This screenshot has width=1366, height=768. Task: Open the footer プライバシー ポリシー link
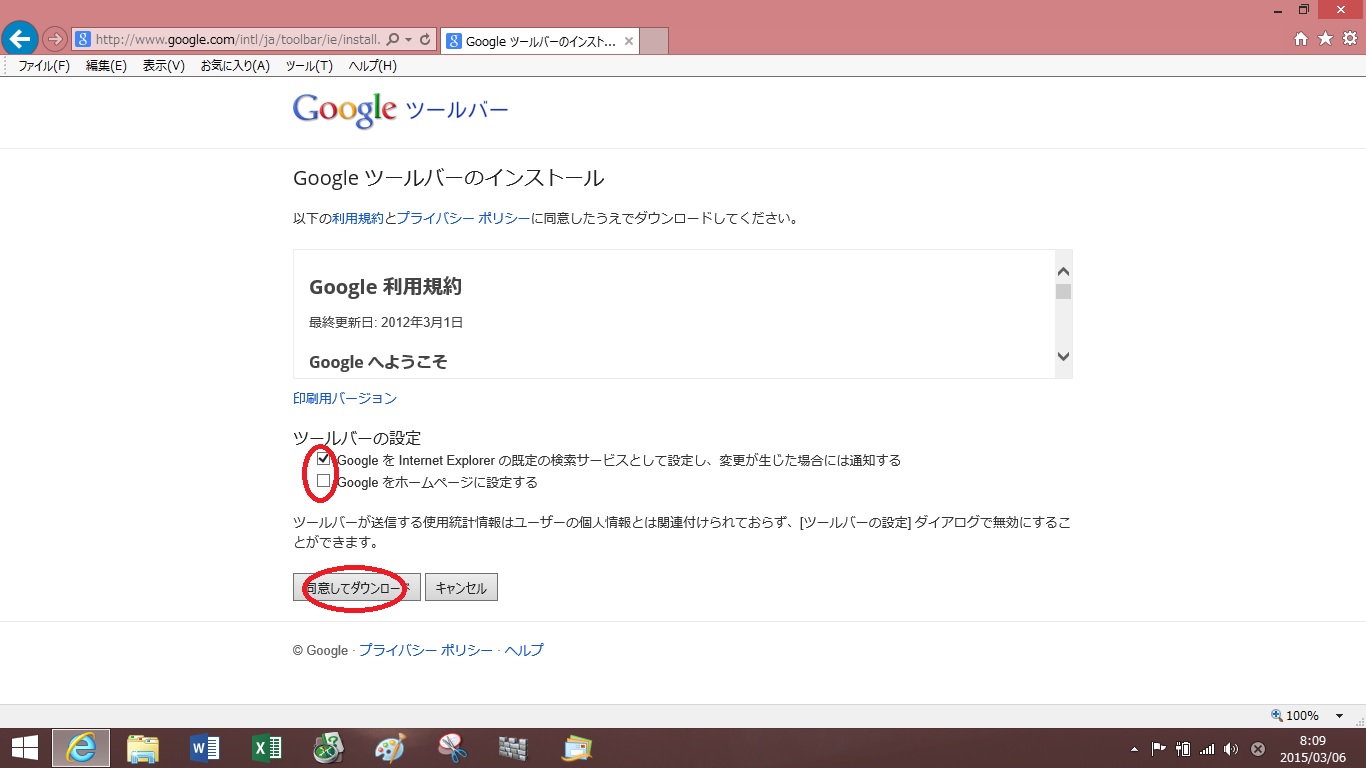426,650
